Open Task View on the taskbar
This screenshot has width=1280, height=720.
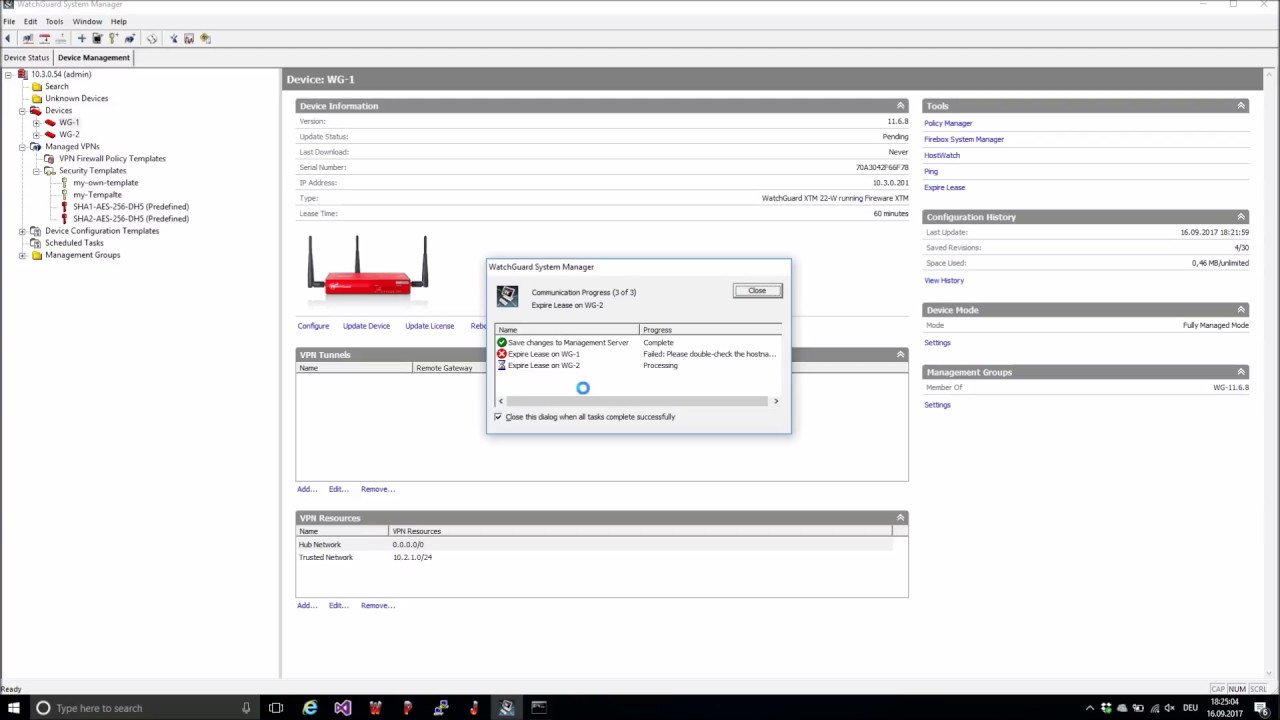tap(276, 708)
